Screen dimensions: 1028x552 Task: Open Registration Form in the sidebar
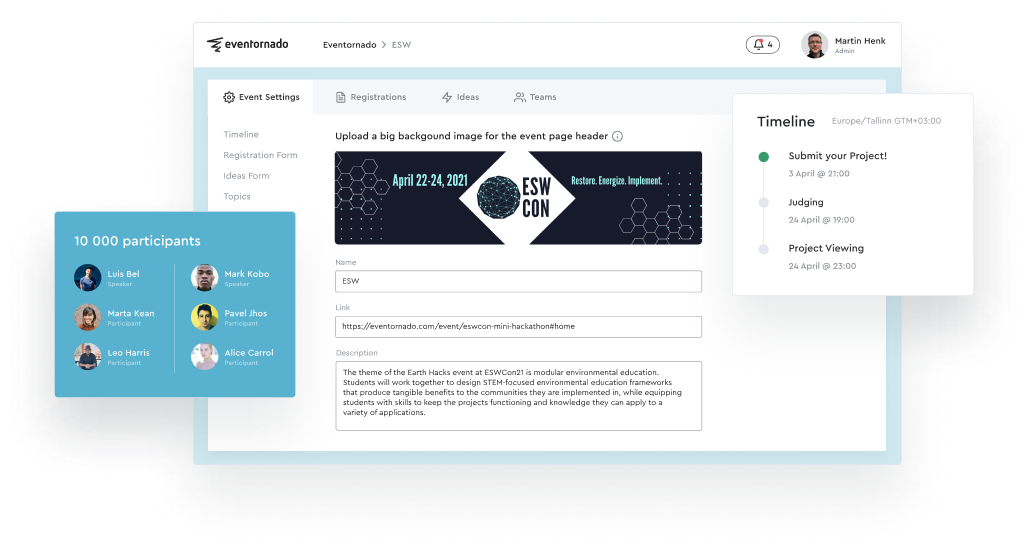[260, 155]
